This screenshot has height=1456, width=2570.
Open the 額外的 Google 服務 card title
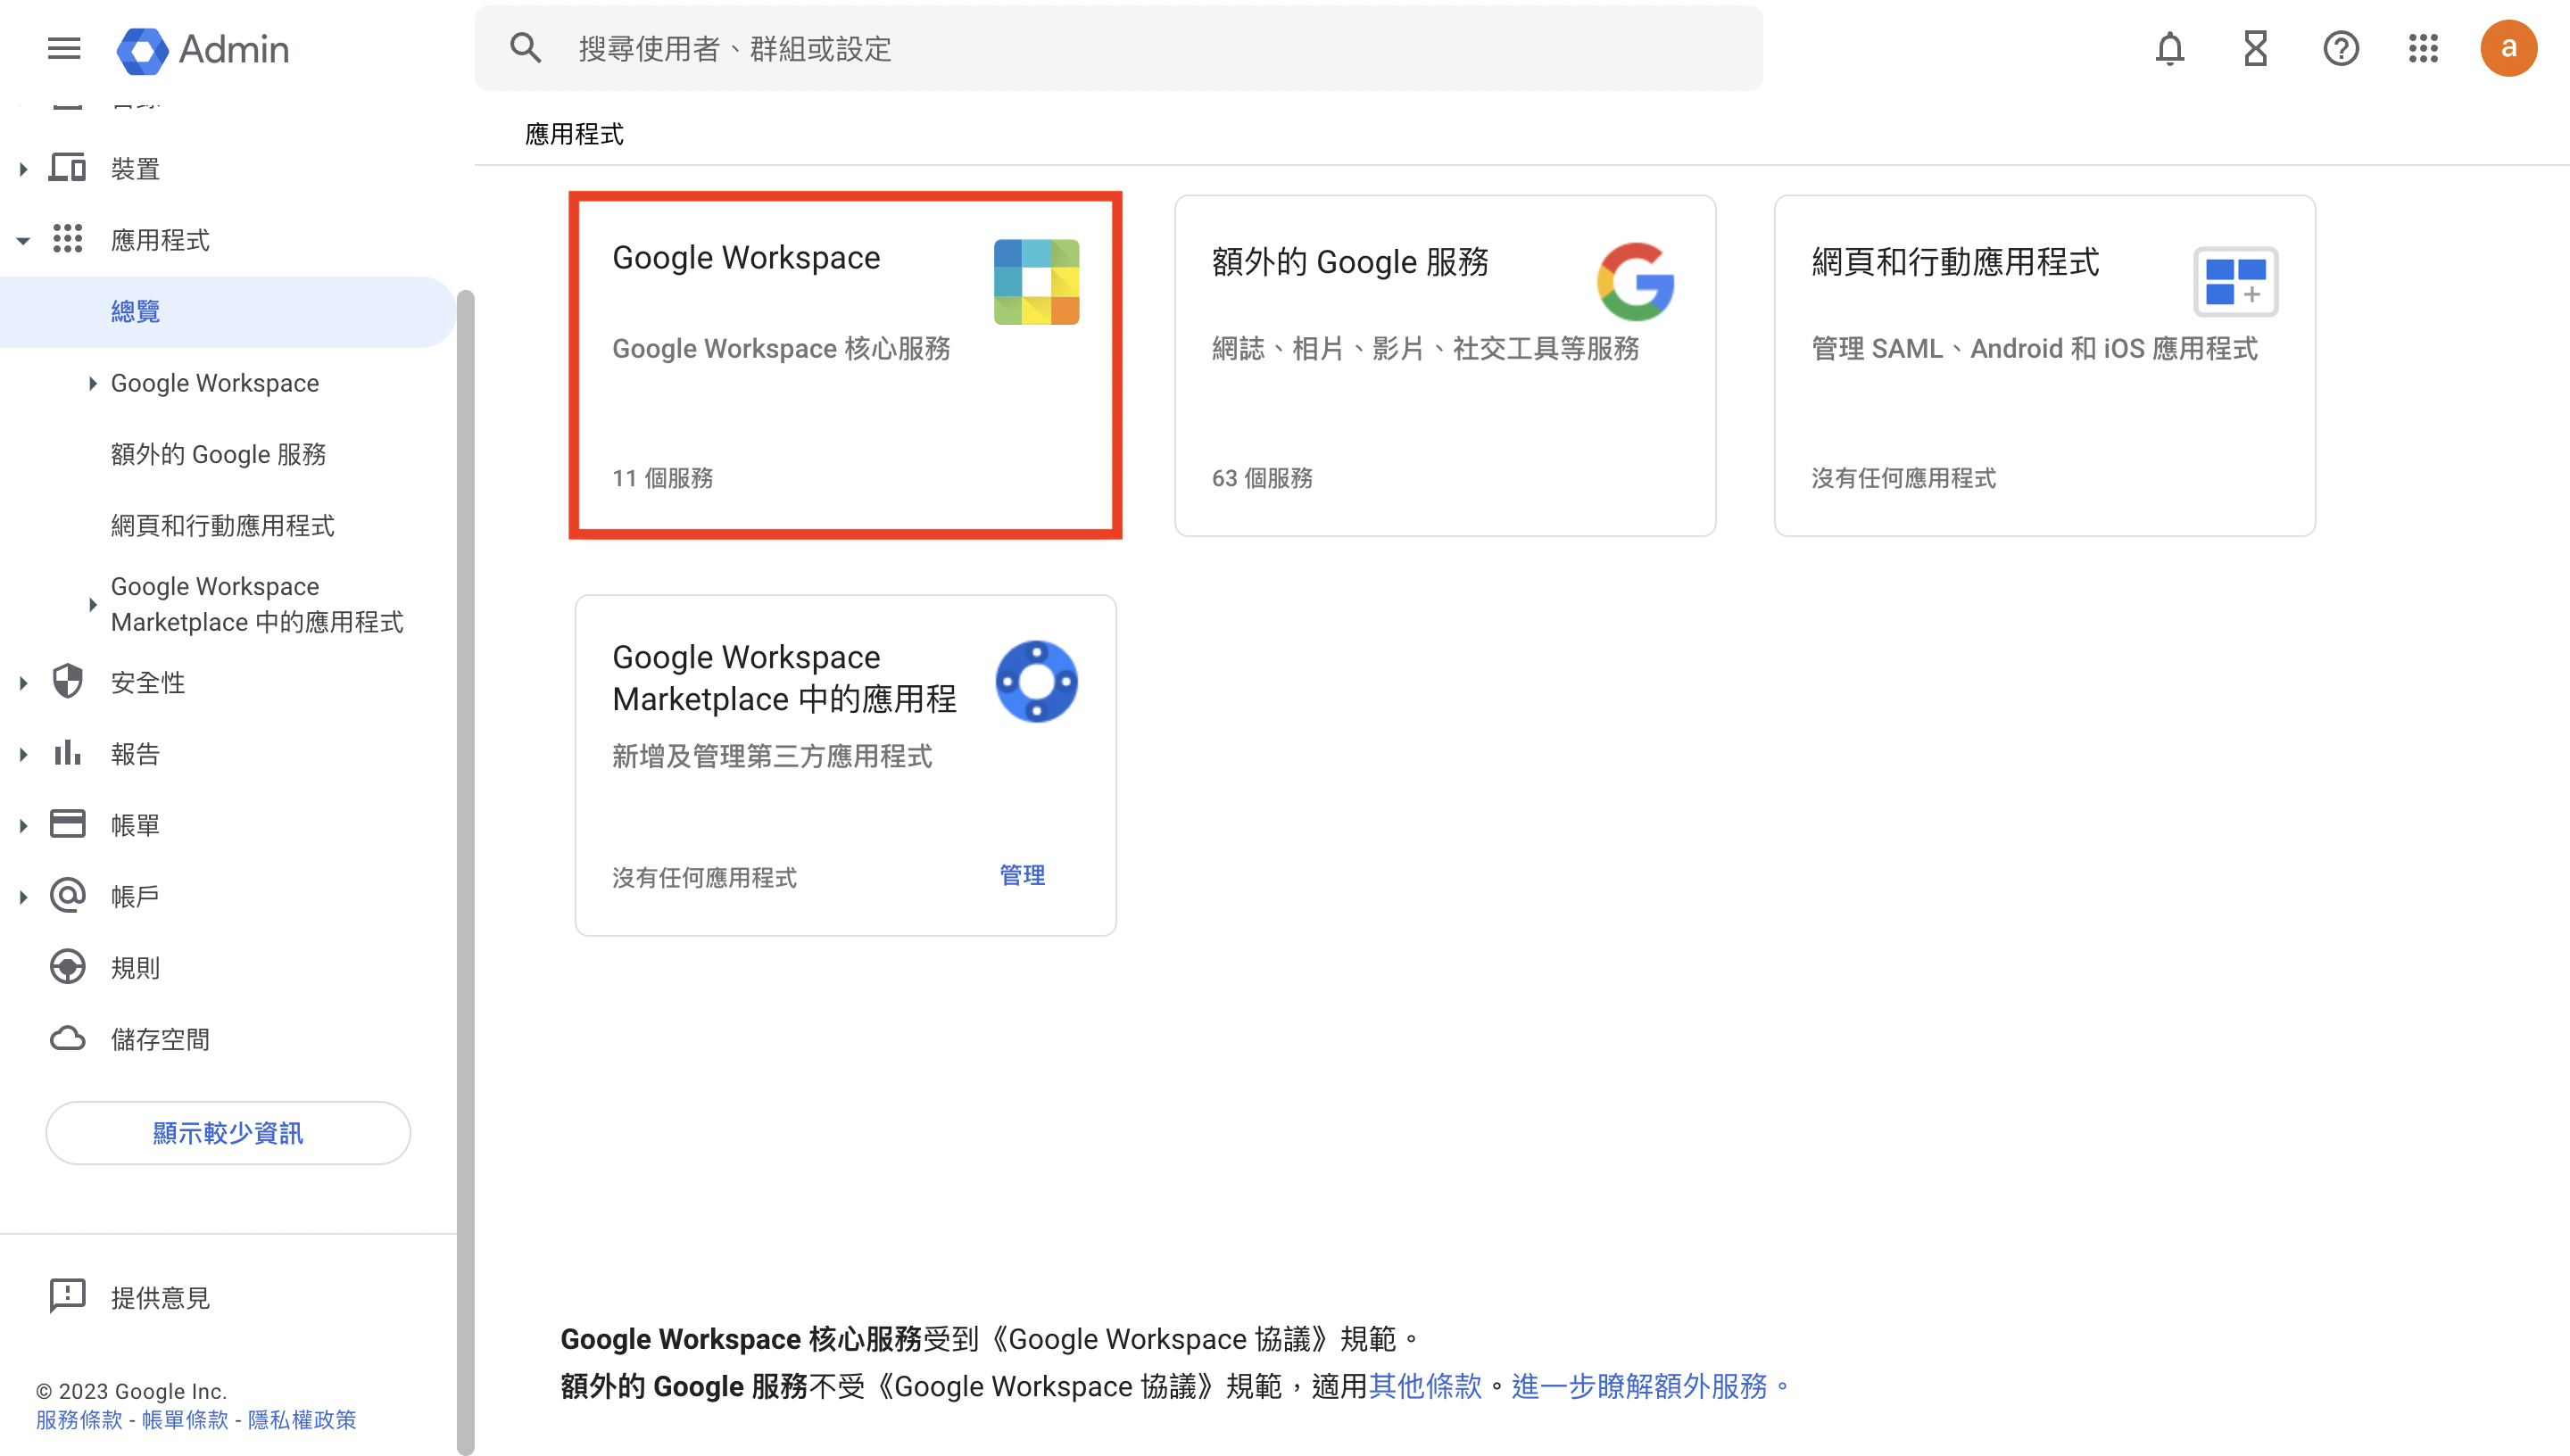tap(1350, 262)
